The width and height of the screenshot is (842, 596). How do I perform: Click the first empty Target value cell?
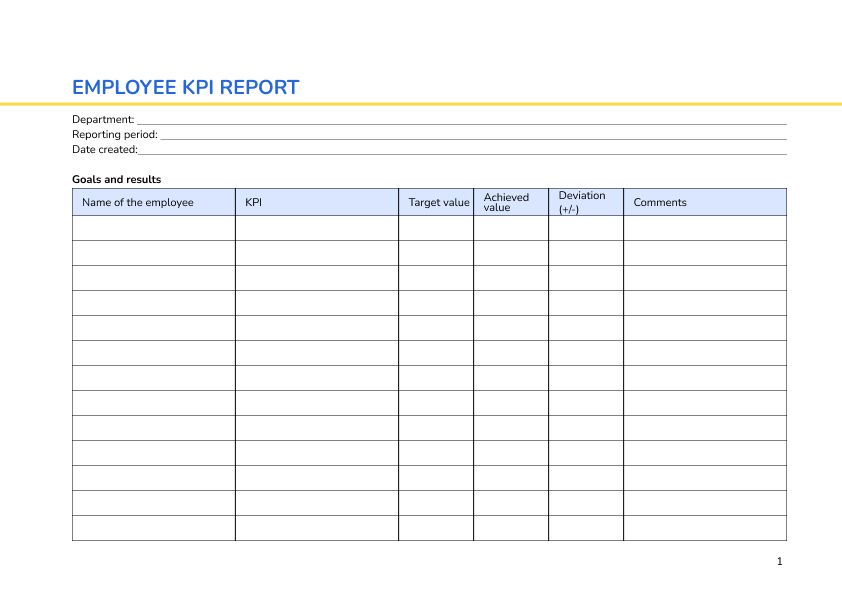tap(437, 228)
